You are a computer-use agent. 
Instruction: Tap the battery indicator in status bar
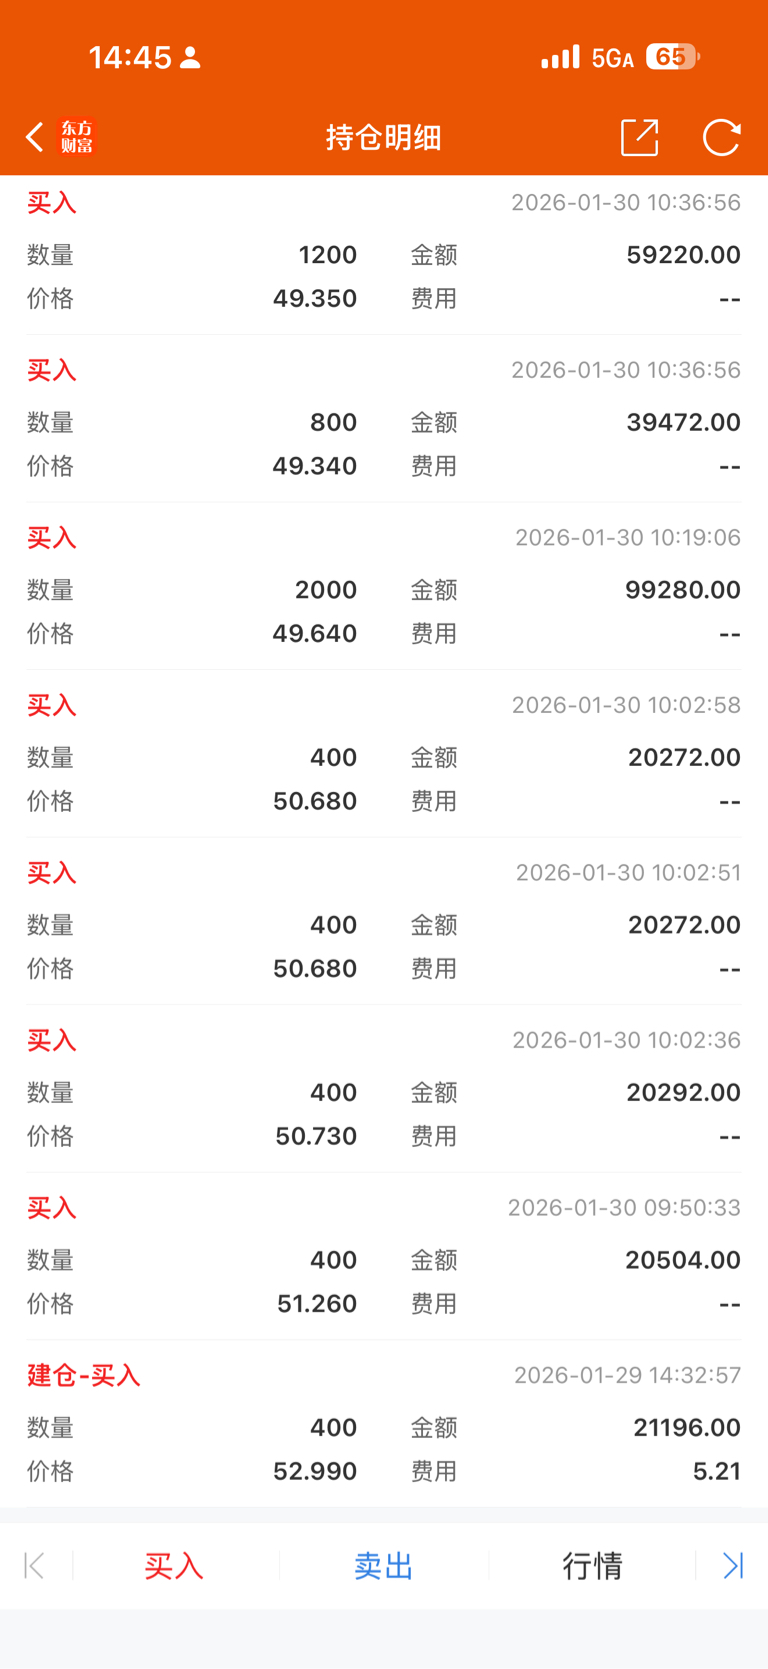pos(672,57)
